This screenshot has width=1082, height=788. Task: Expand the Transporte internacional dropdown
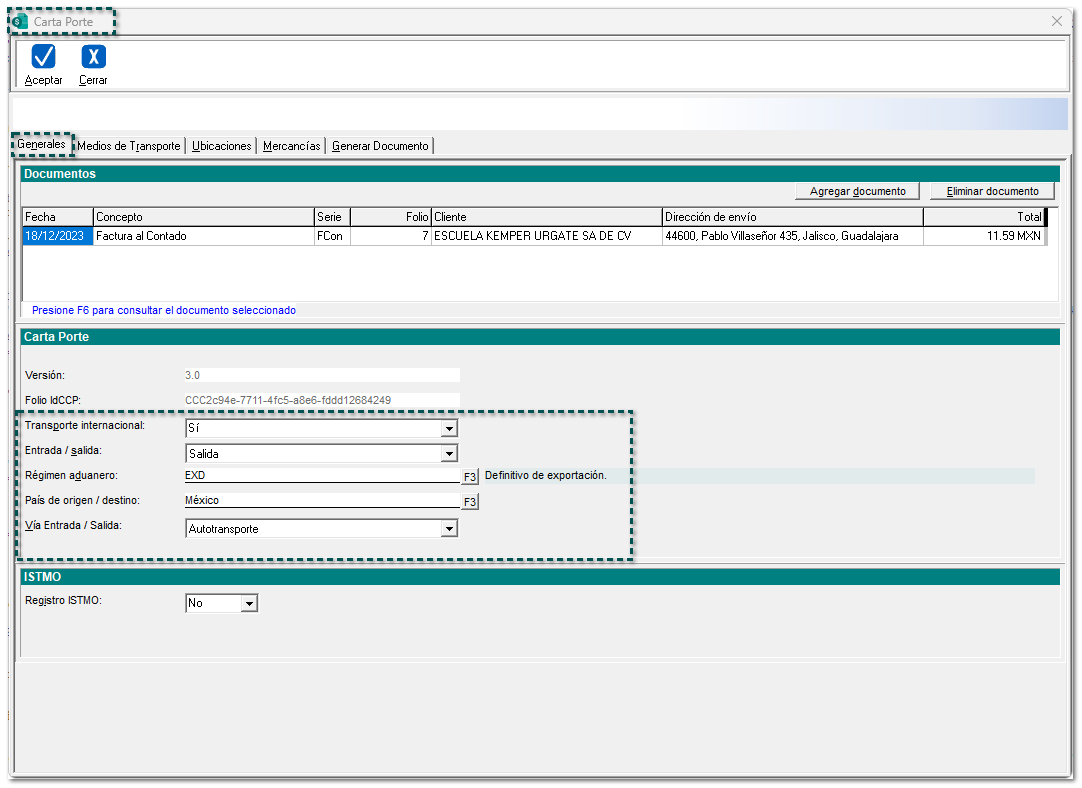(x=449, y=429)
